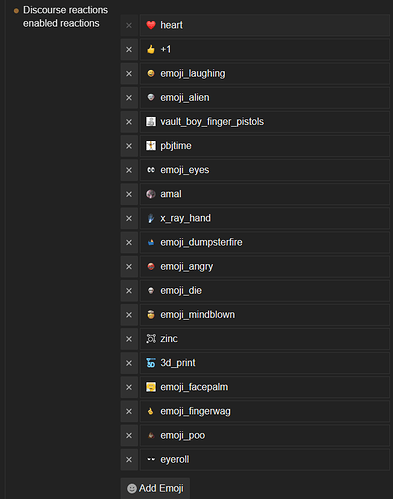The image size is (393, 499).
Task: Remove the +1 thumbs up reaction
Action: pos(129,50)
